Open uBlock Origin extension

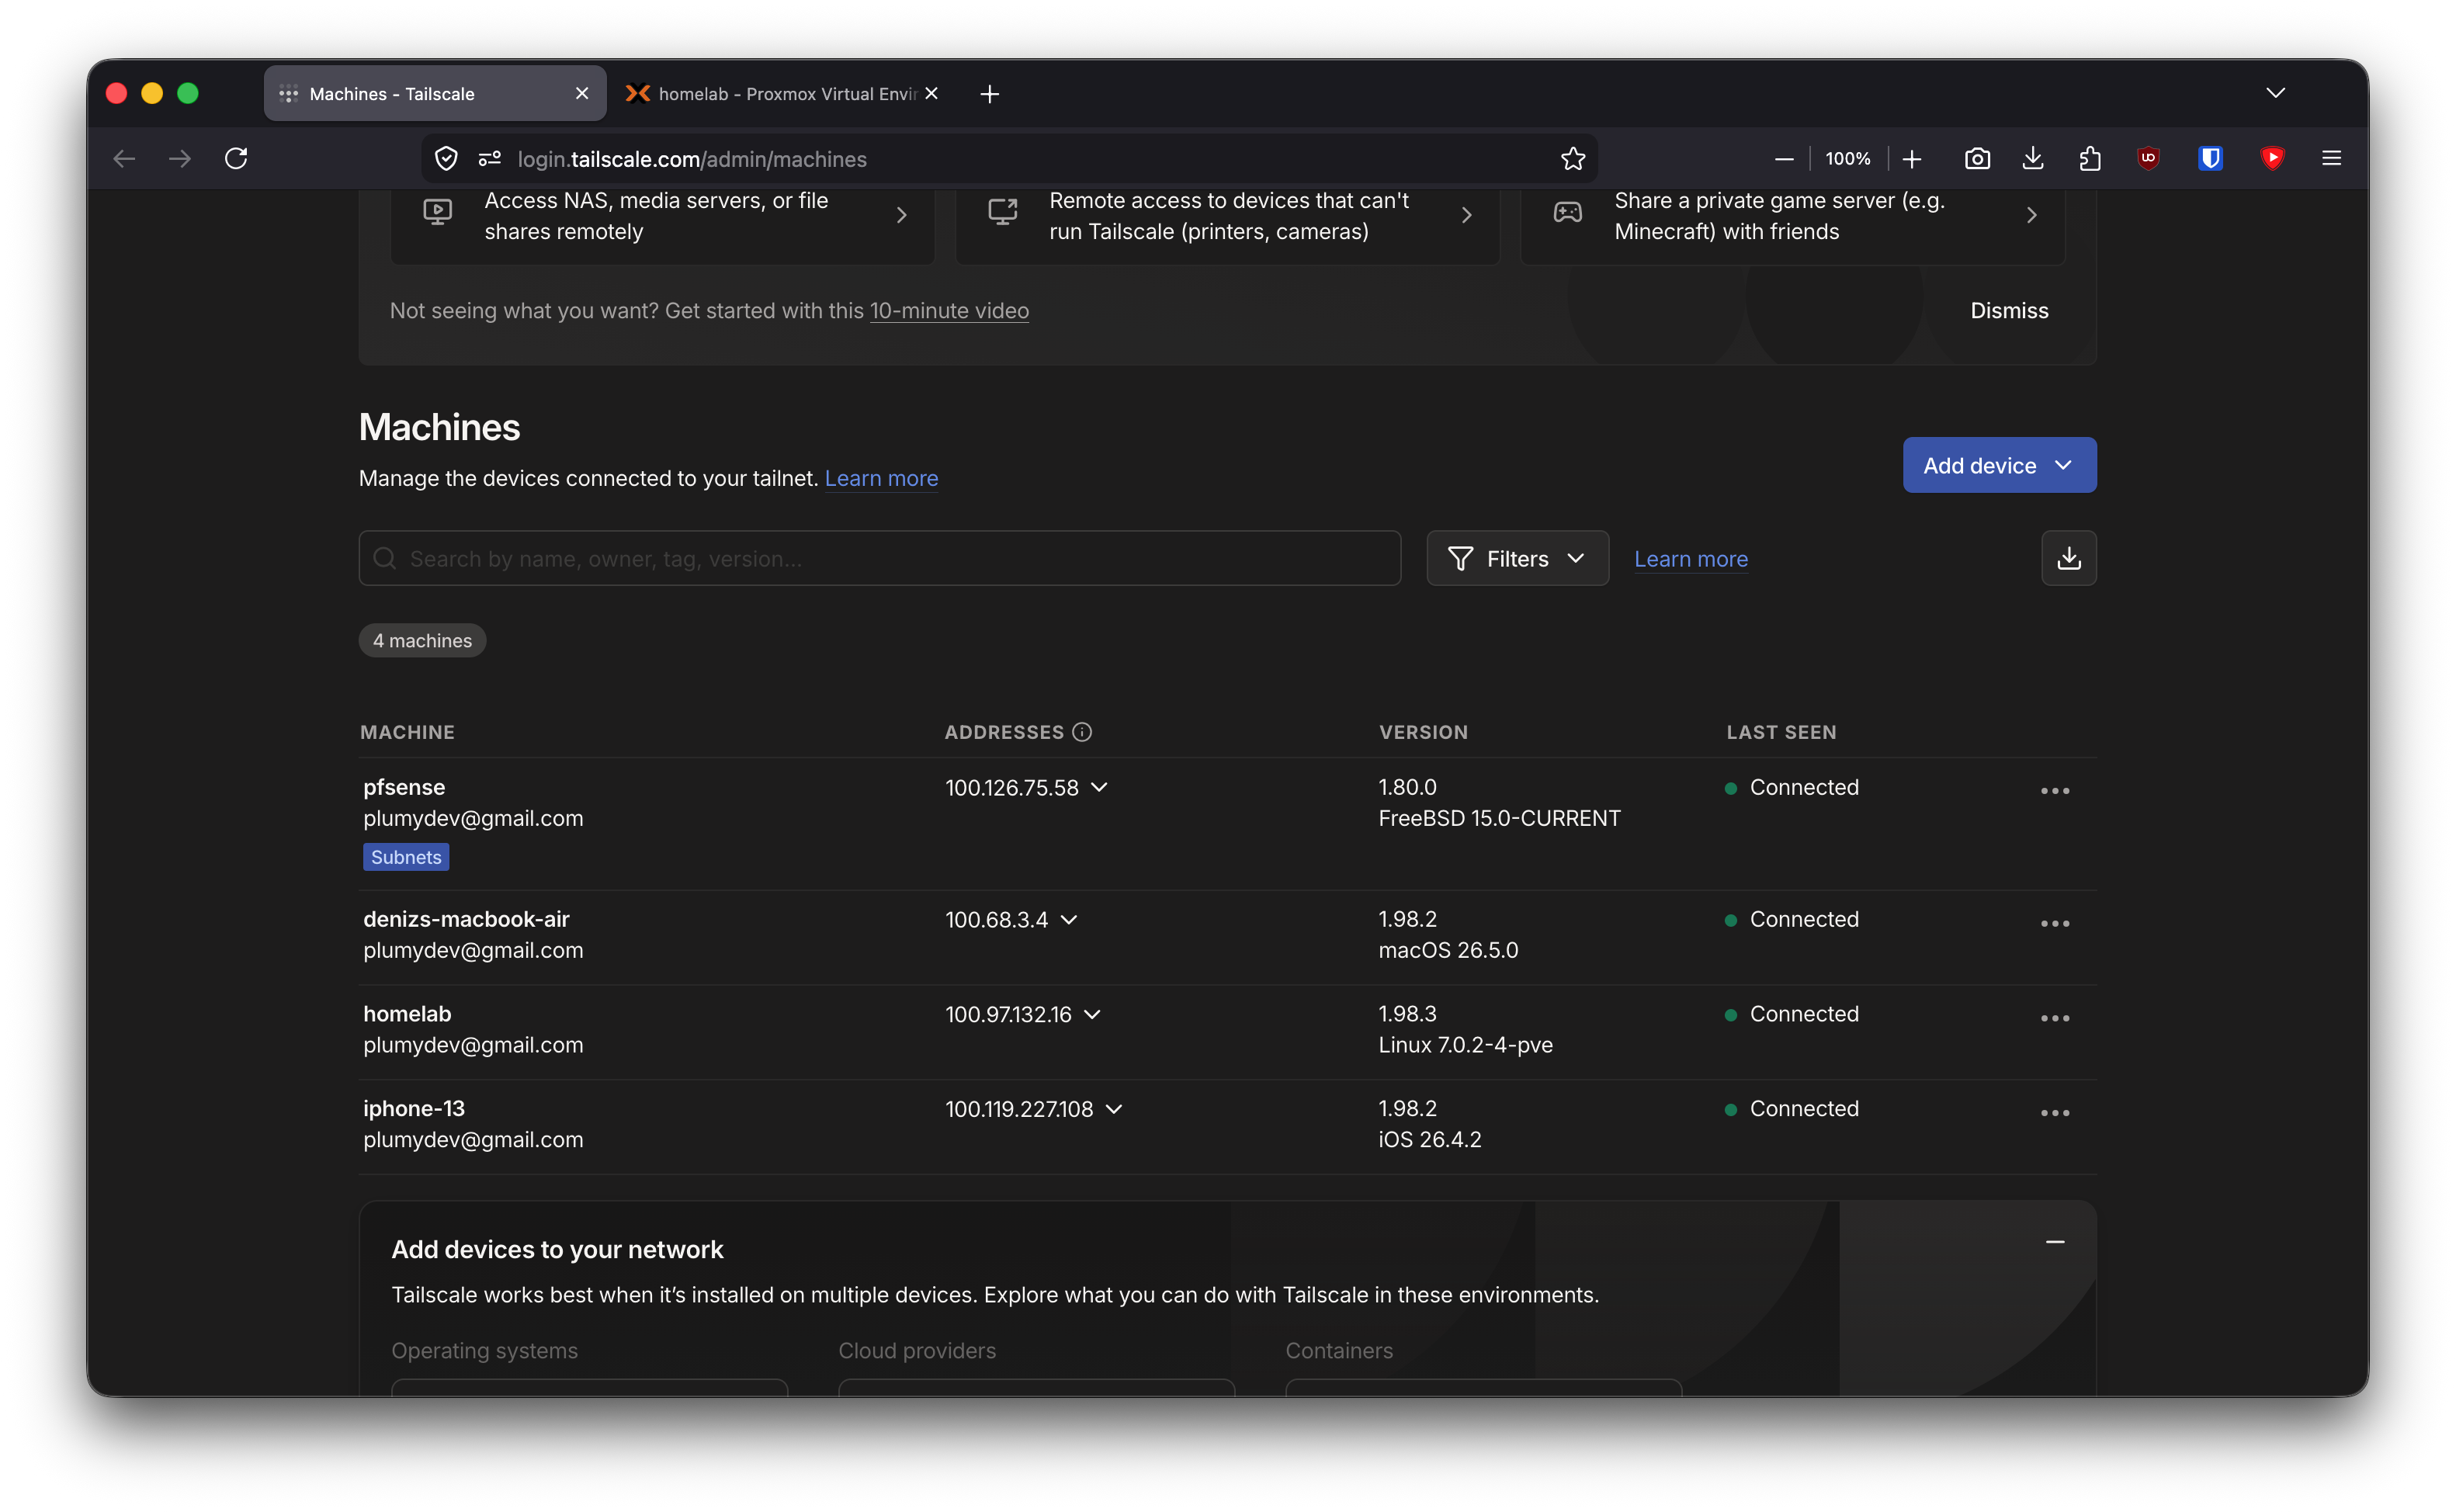(2148, 158)
